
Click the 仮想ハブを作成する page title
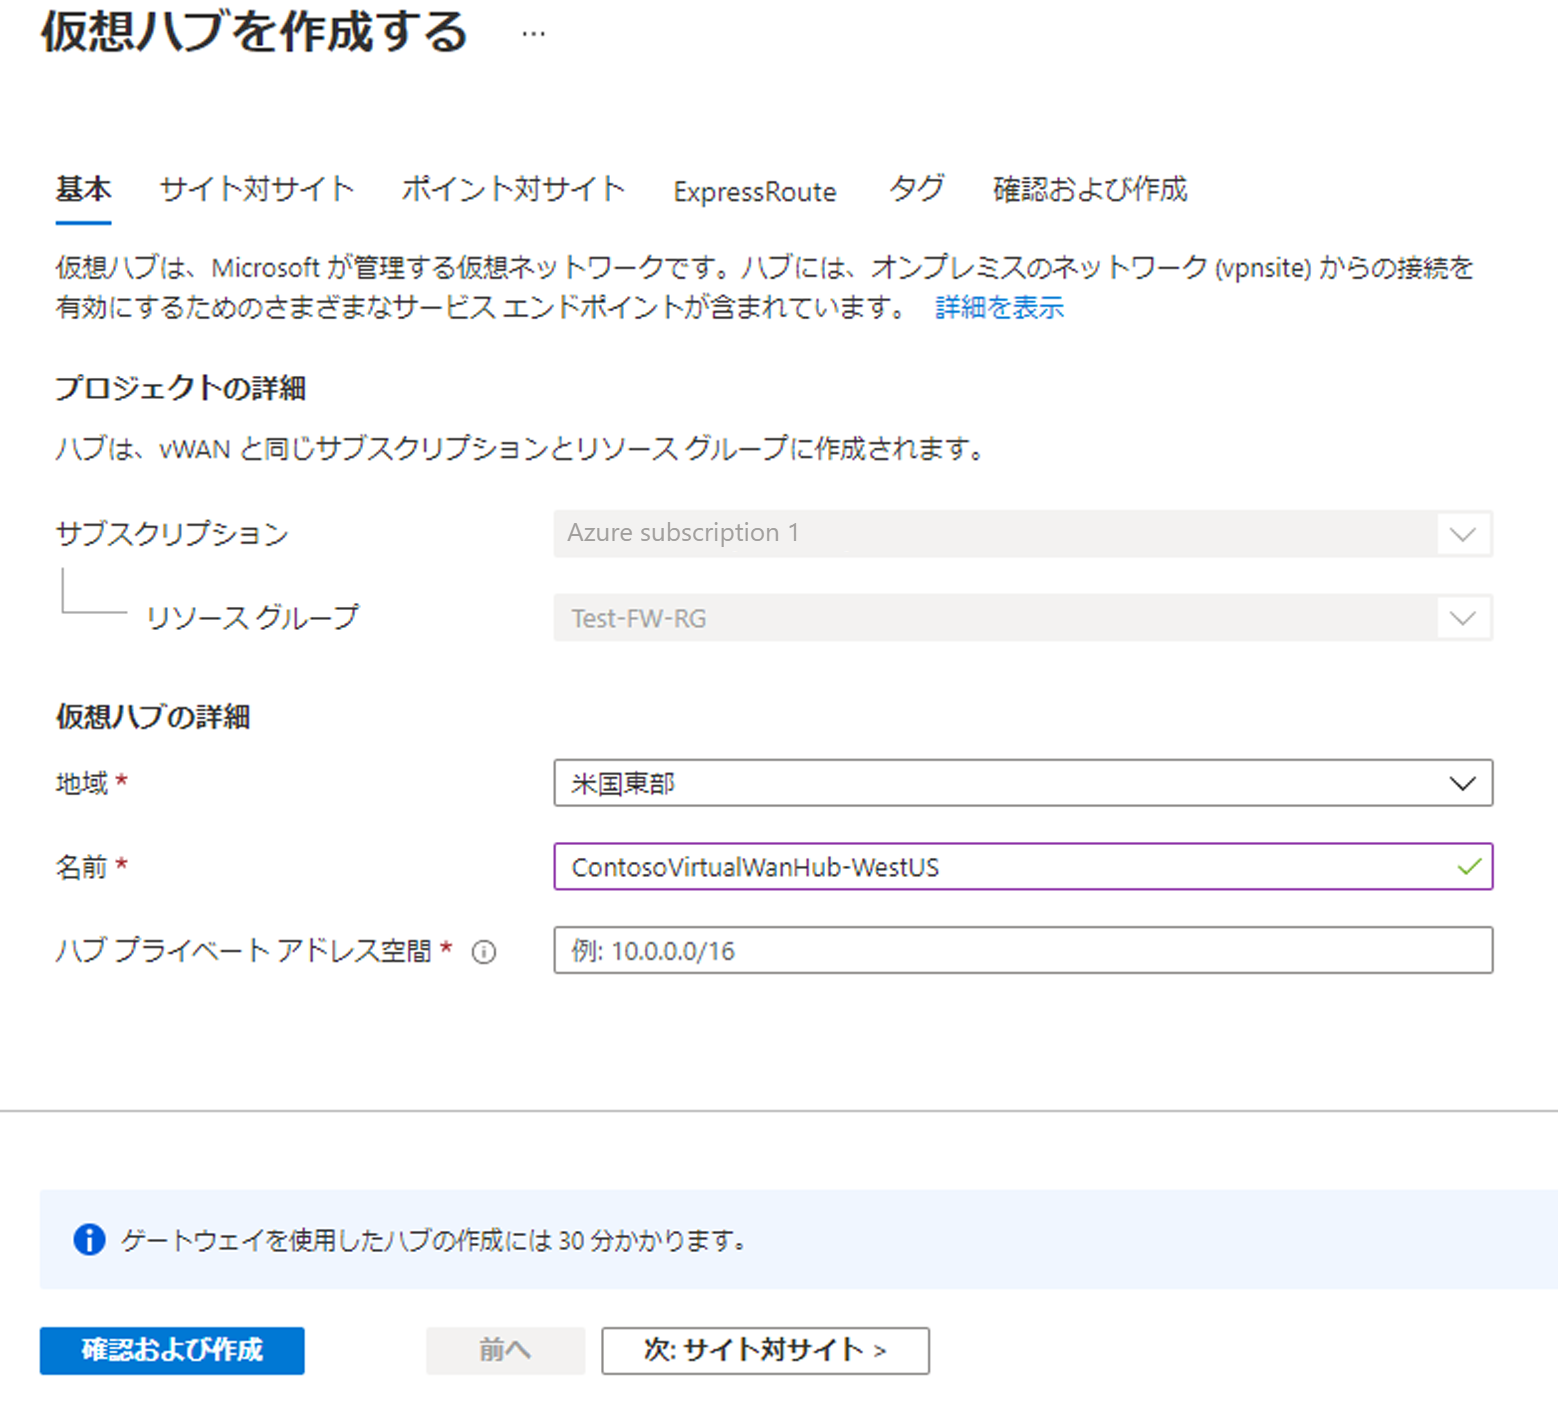[254, 32]
